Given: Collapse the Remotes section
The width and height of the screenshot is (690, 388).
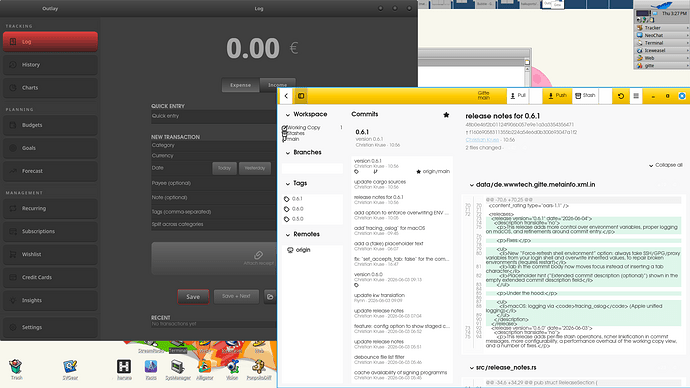Looking at the screenshot, I should pyautogui.click(x=287, y=234).
